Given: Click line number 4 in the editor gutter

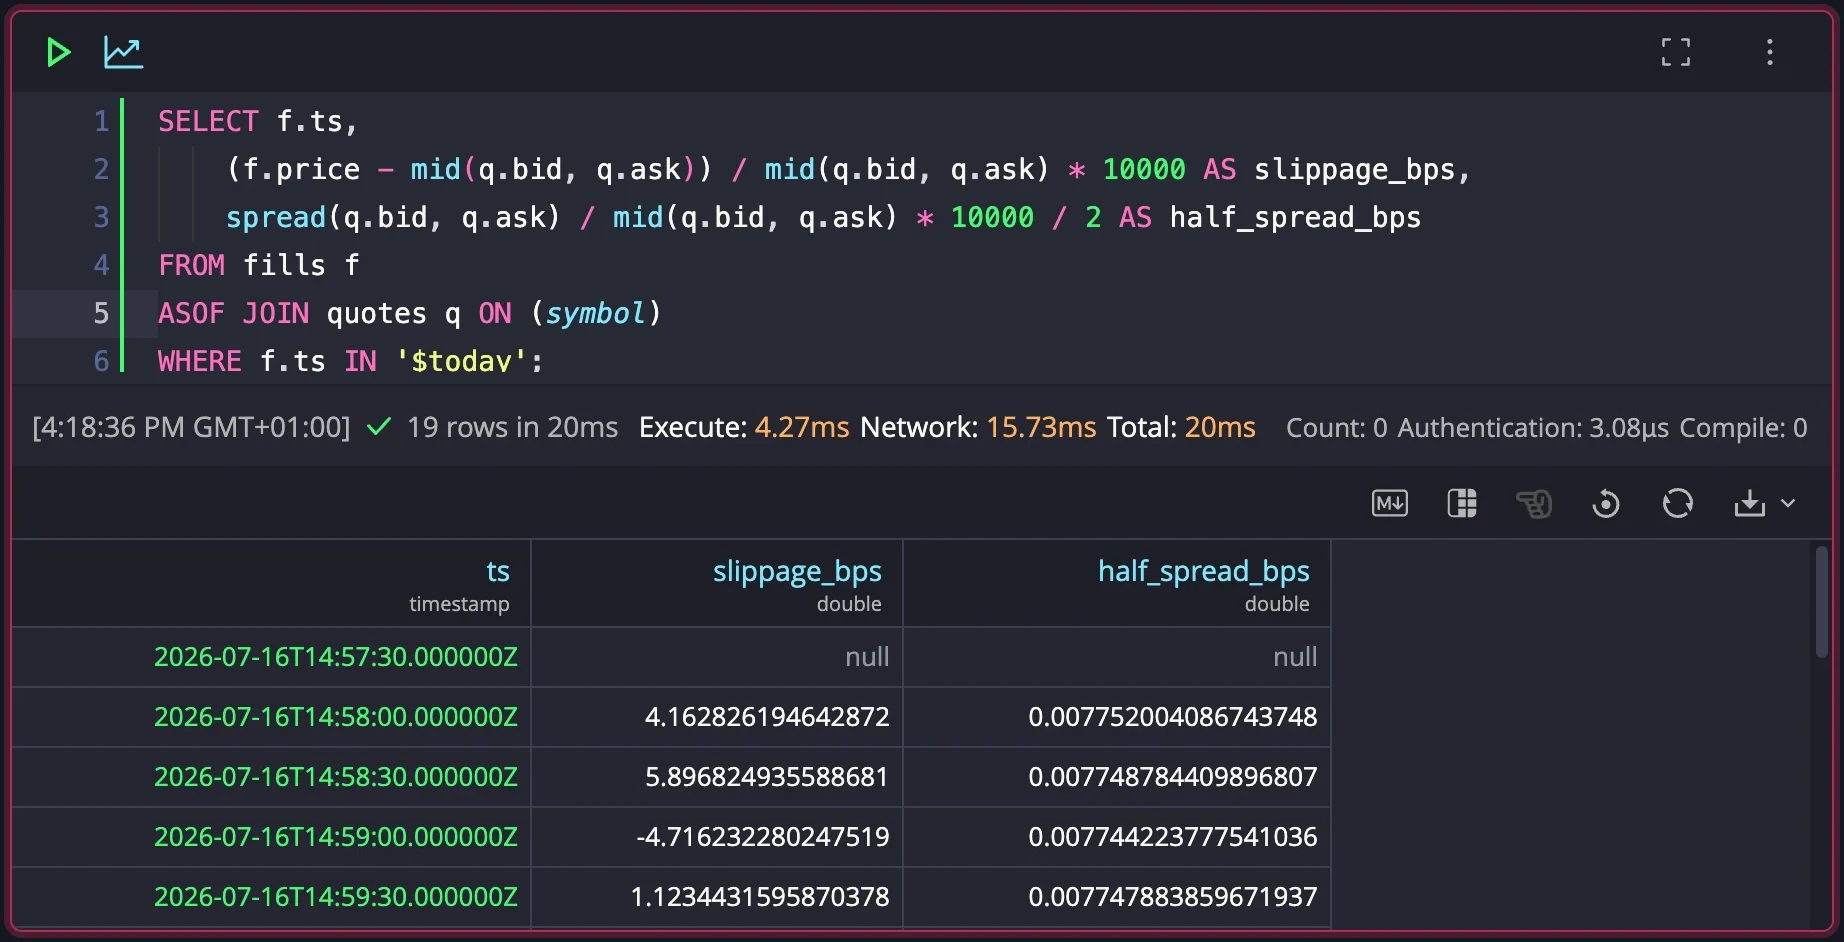Looking at the screenshot, I should (x=101, y=265).
